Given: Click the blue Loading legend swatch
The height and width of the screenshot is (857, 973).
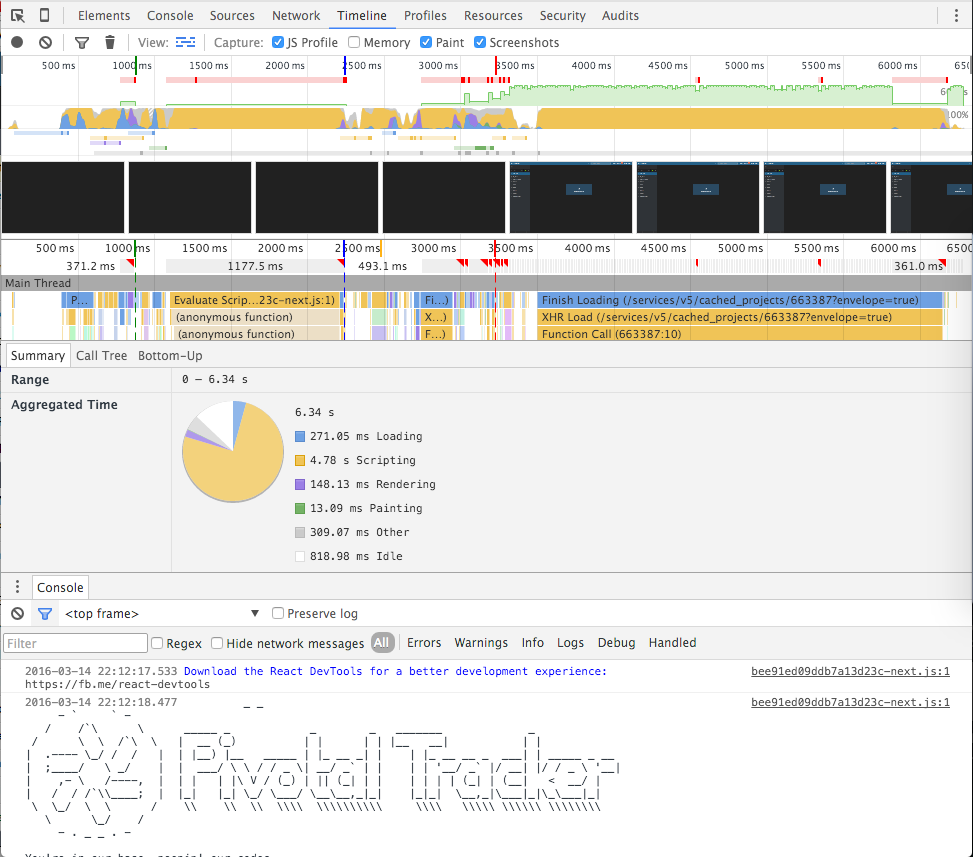Looking at the screenshot, I should tap(300, 436).
